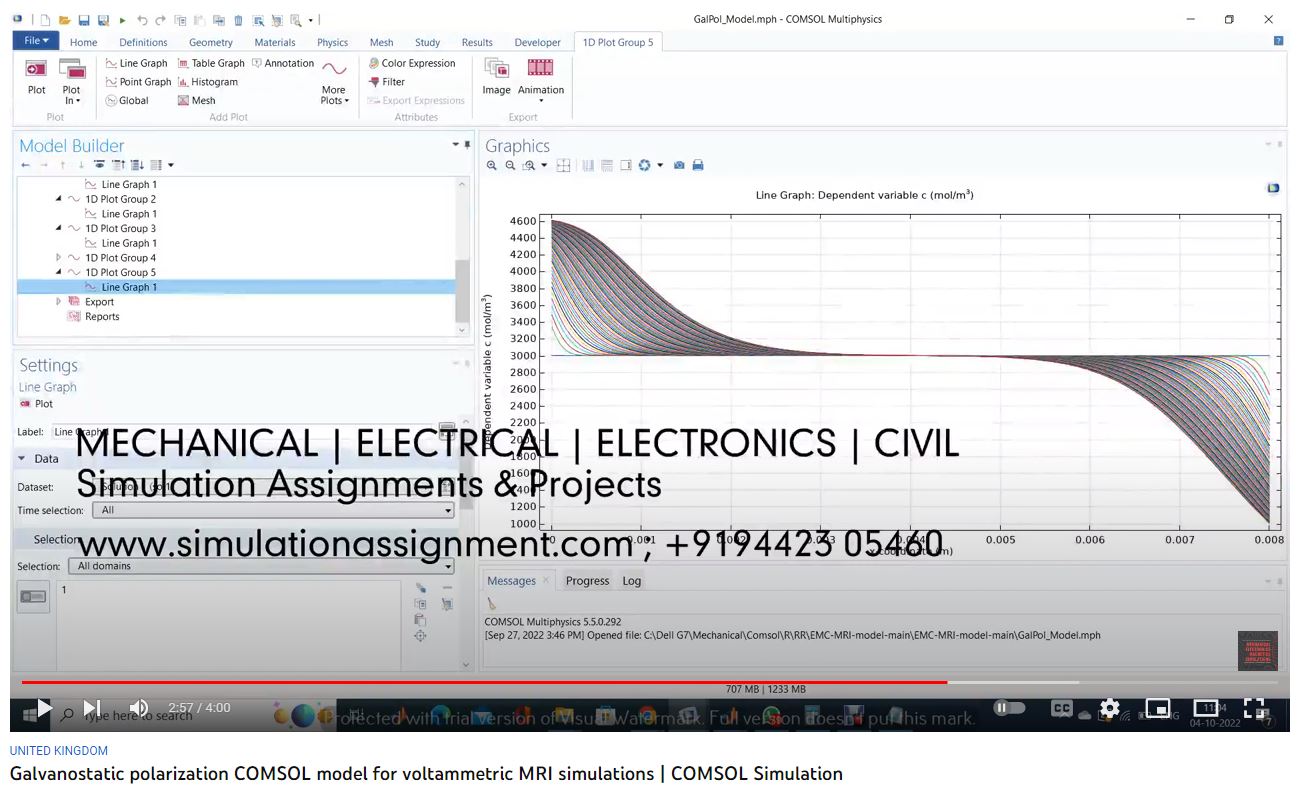Open the Plot In dropdown
1302x795 pixels.
pyautogui.click(x=71, y=81)
